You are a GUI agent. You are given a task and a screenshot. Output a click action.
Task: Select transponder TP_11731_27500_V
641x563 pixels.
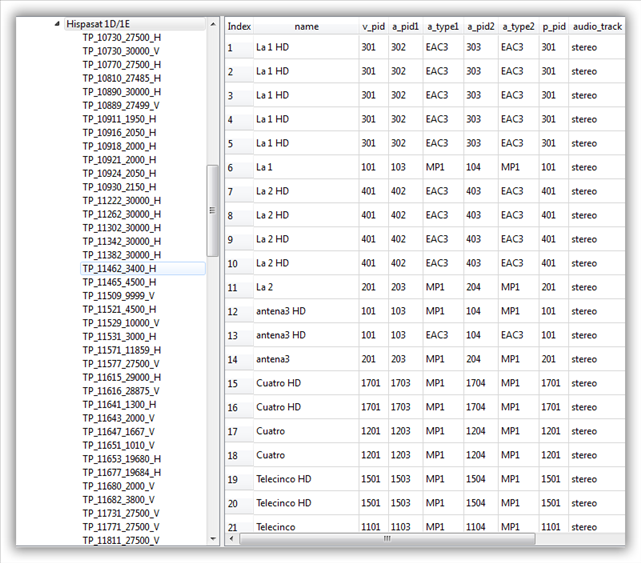[121, 514]
